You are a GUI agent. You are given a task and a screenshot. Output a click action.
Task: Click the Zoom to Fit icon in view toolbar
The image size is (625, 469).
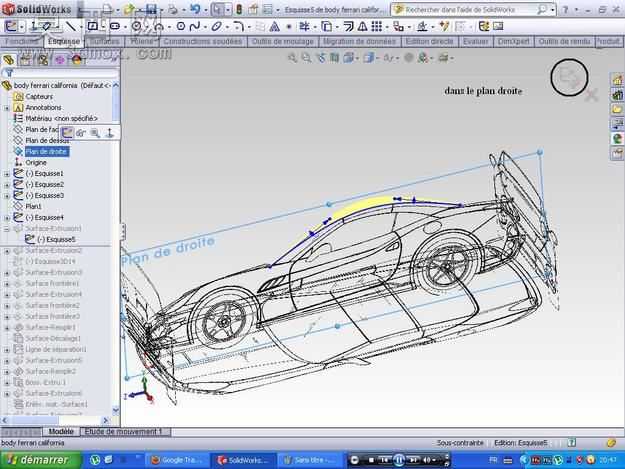[x=293, y=58]
